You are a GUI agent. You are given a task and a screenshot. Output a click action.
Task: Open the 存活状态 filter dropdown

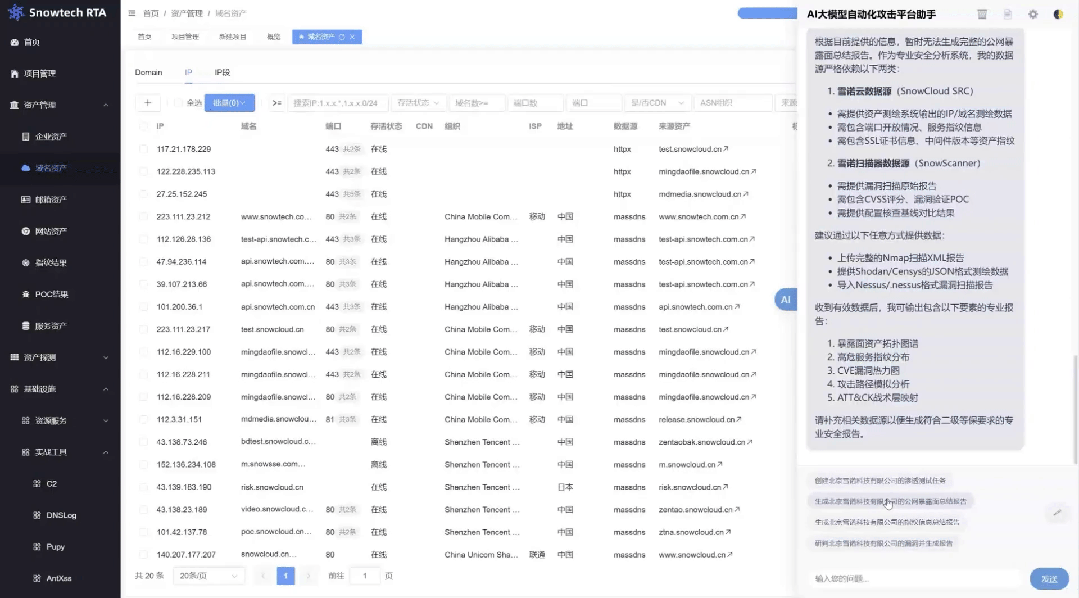click(x=418, y=103)
